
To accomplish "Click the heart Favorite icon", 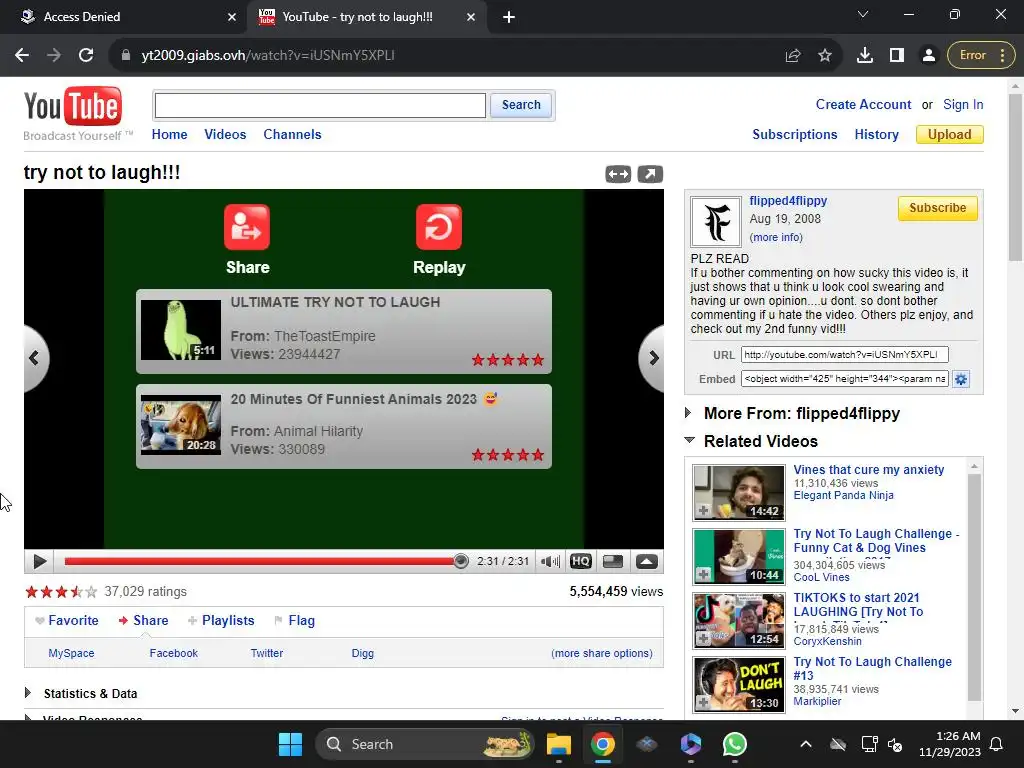I will tap(40, 620).
